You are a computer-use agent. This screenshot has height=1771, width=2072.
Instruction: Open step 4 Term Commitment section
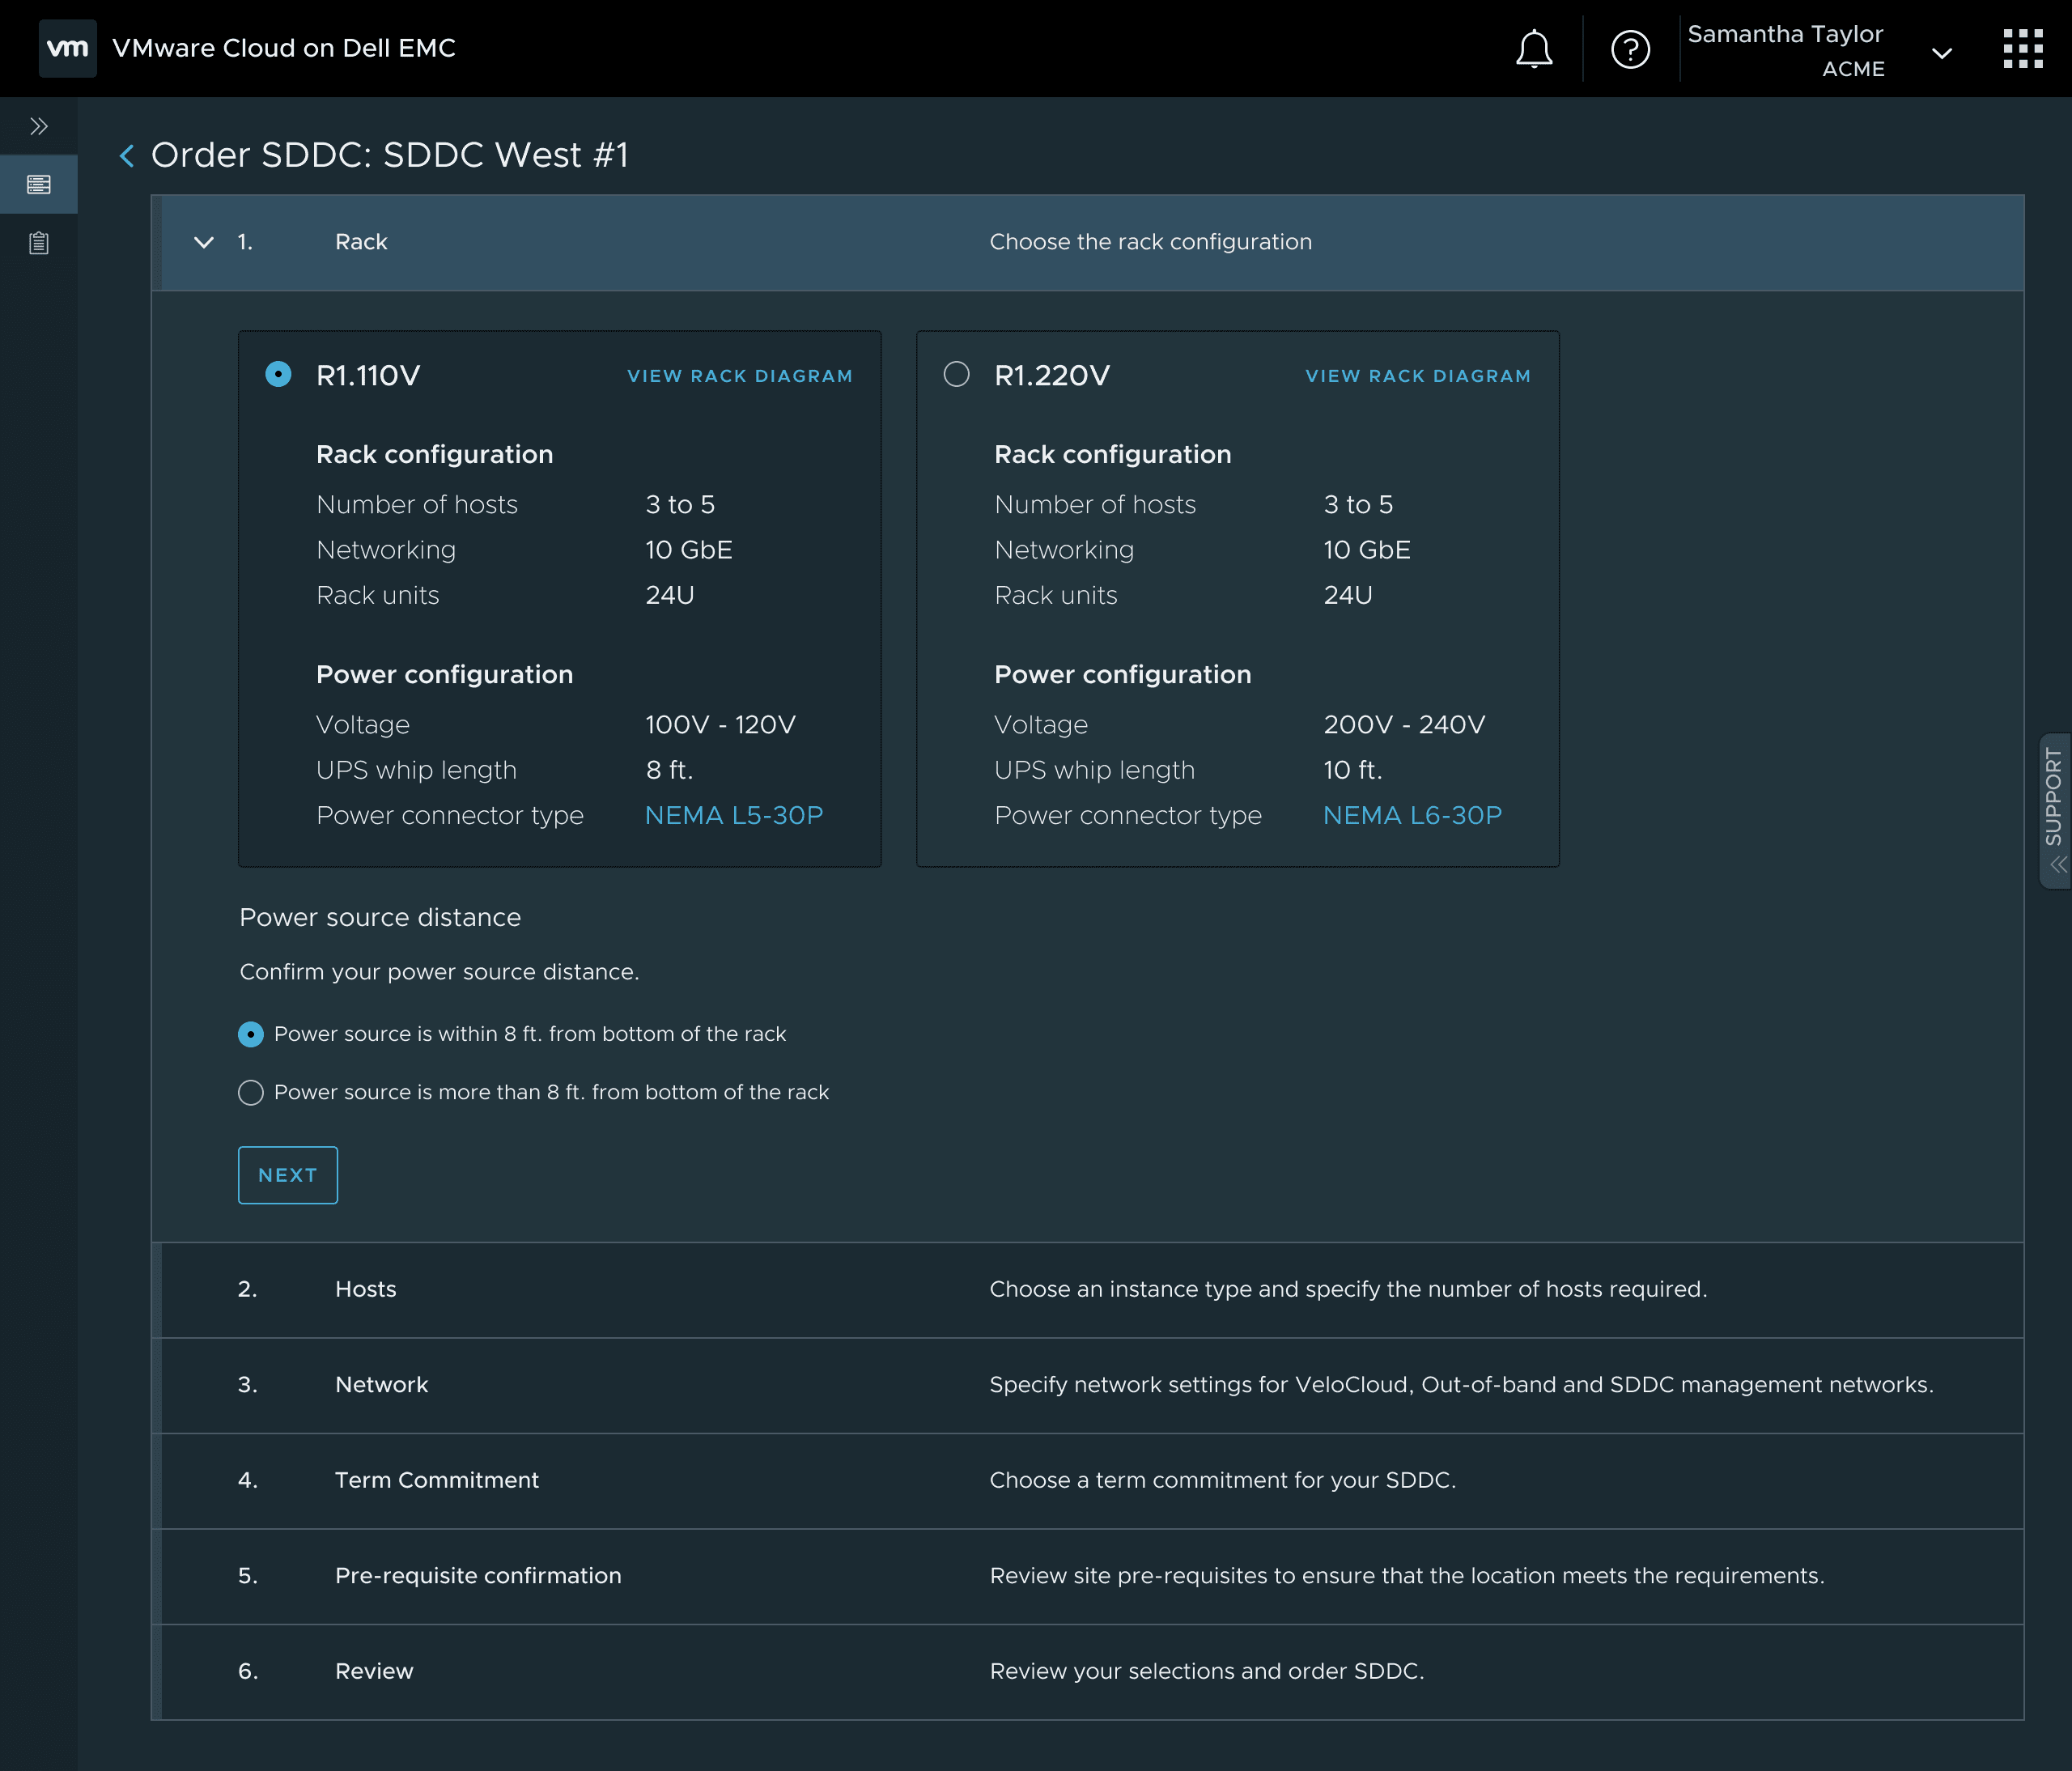[436, 1480]
